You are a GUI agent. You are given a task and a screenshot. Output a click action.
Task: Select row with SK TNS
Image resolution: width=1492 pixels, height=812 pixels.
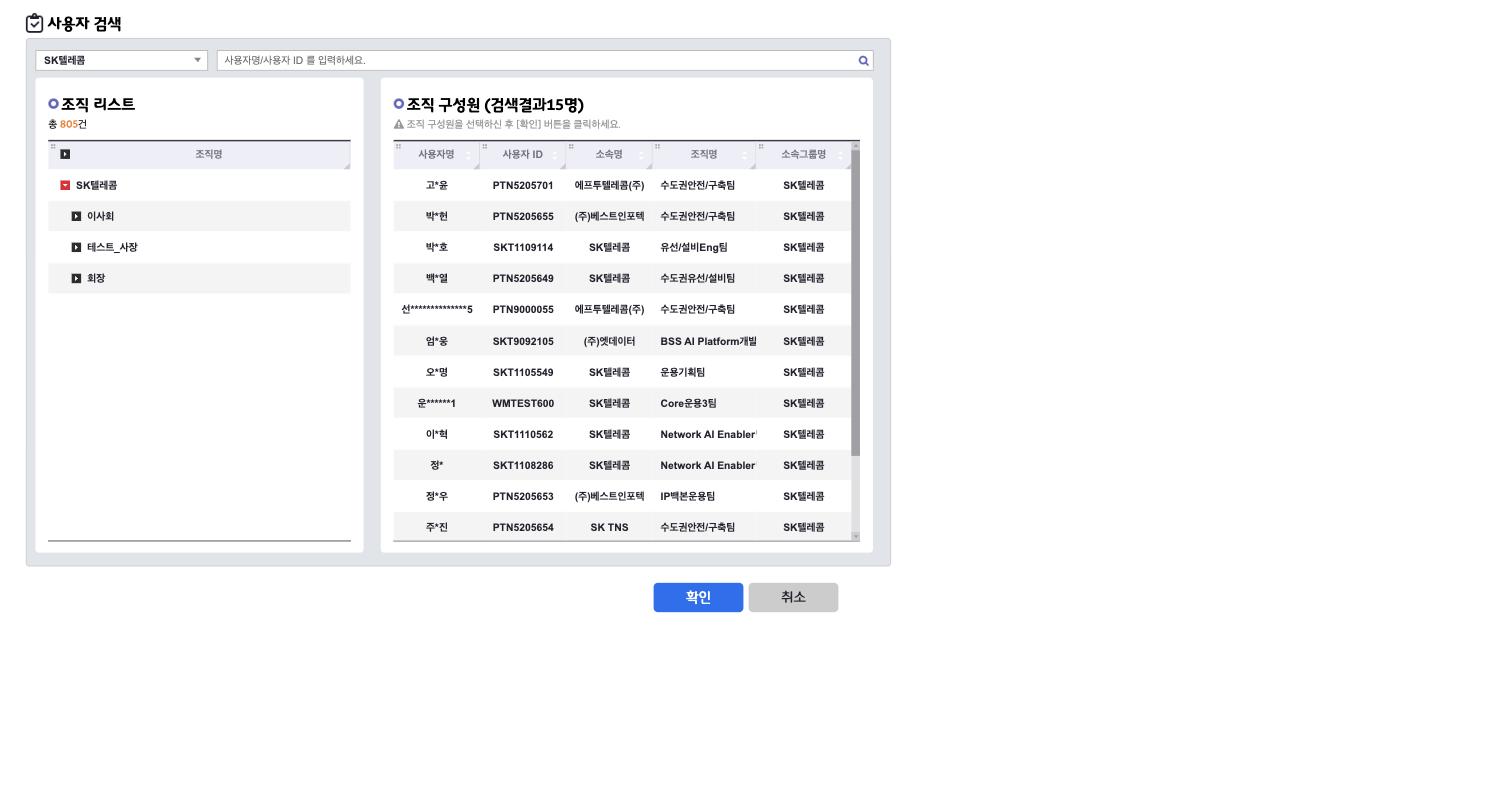coord(622,527)
